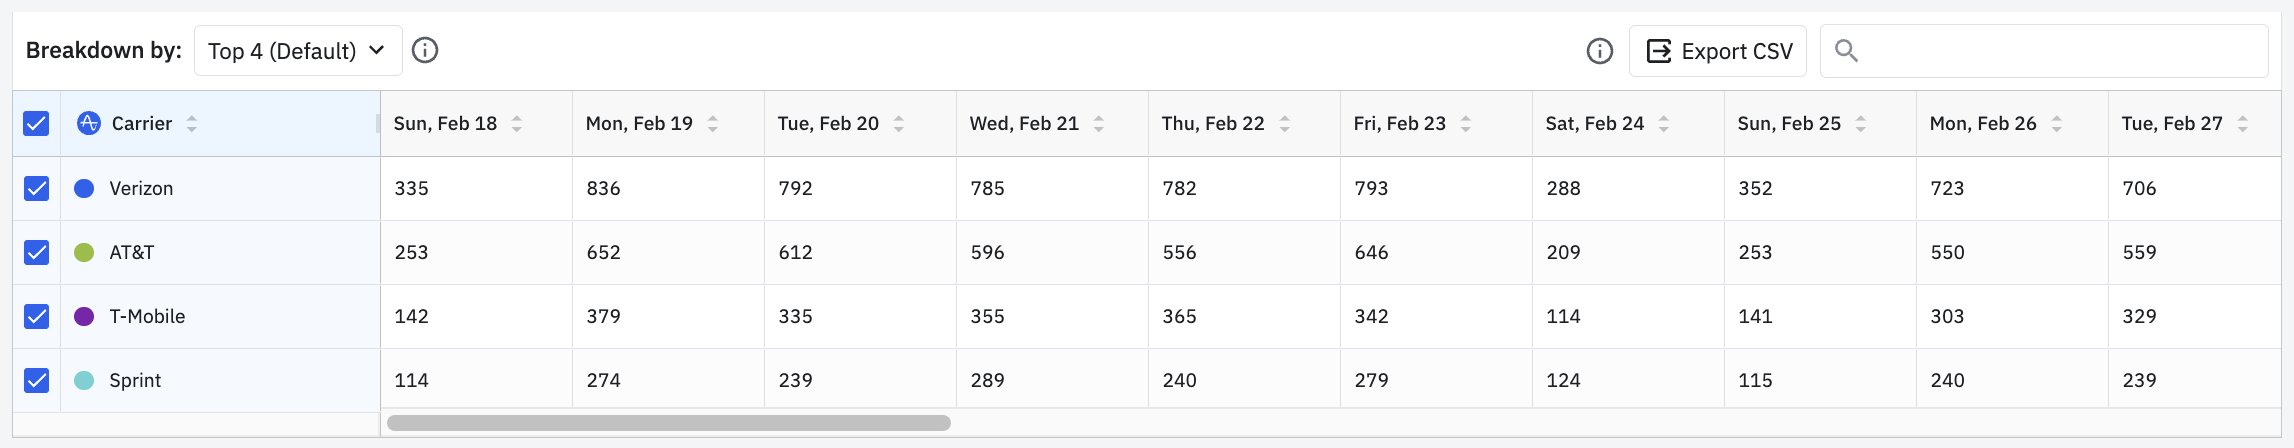This screenshot has width=2294, height=448.
Task: Click the Amplitude property icon beside Carrier
Action: point(88,123)
